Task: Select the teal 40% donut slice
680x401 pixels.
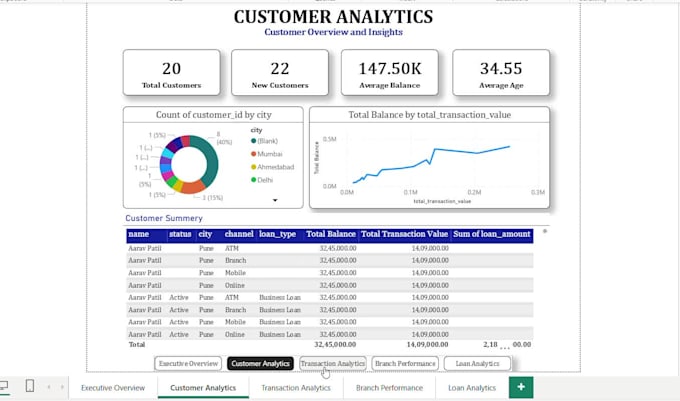Action: [x=210, y=160]
